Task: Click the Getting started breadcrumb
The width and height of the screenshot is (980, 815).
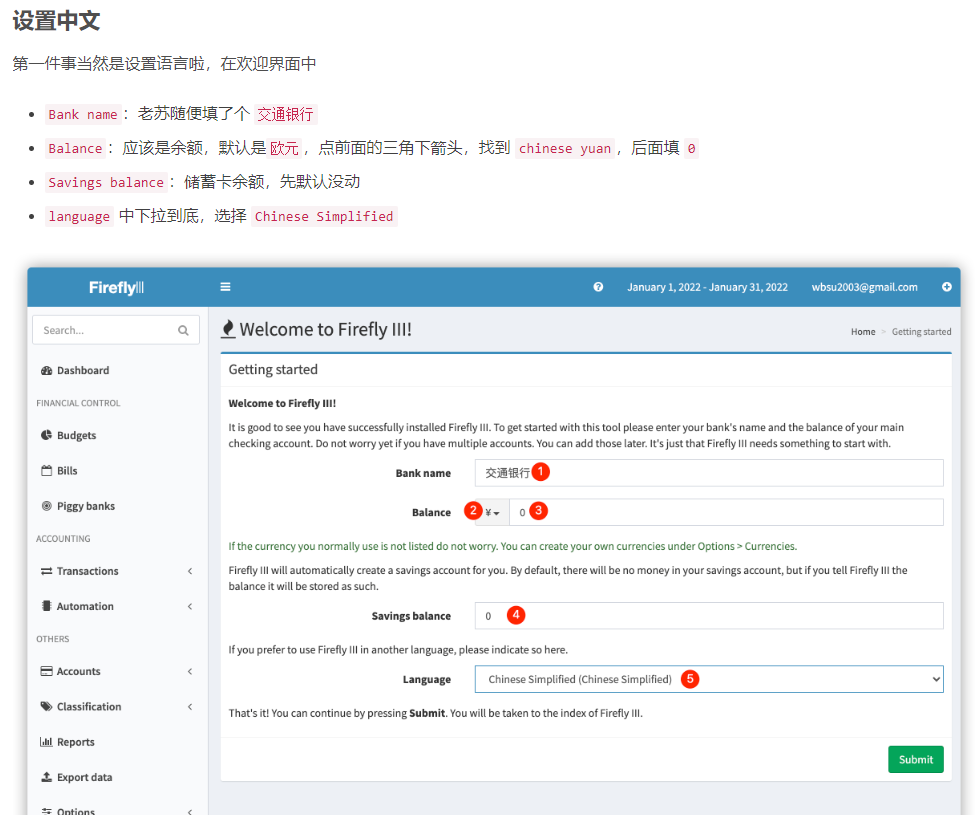Action: pos(921,332)
